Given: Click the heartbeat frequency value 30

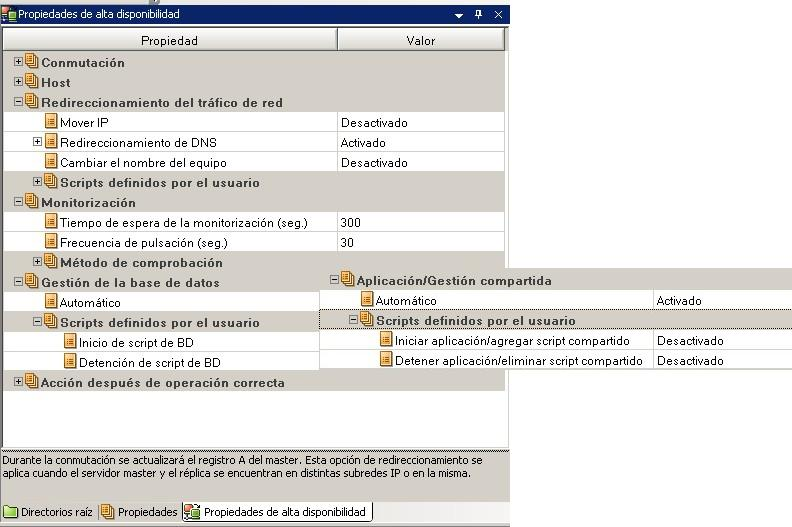Looking at the screenshot, I should pos(347,243).
